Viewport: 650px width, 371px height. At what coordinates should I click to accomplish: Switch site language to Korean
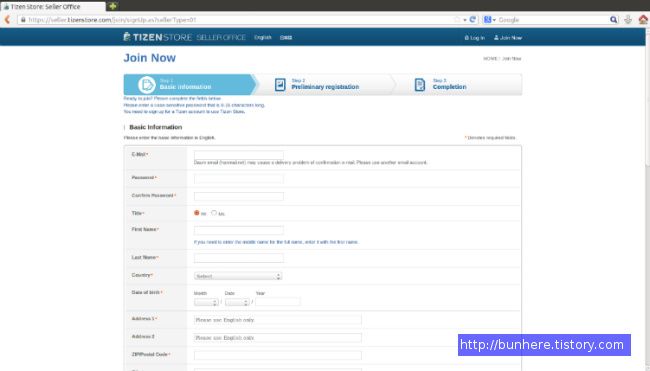pyautogui.click(x=286, y=37)
